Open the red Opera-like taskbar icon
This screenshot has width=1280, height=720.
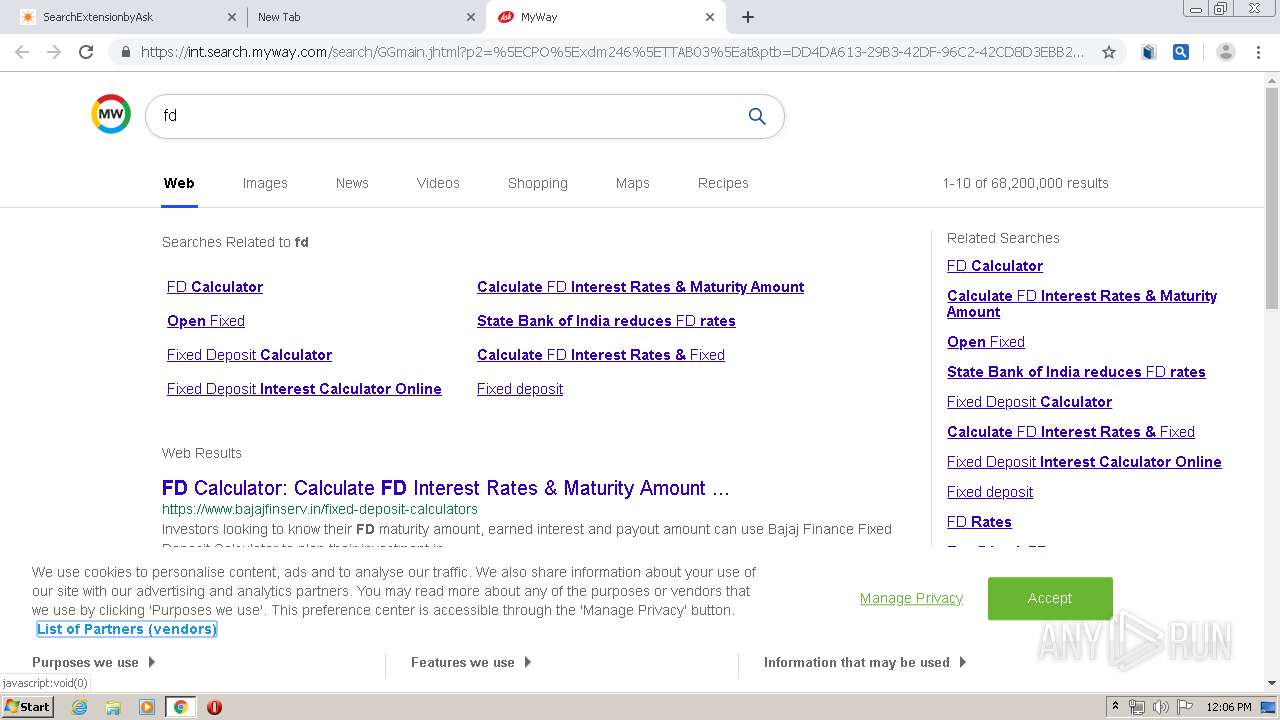(x=214, y=707)
